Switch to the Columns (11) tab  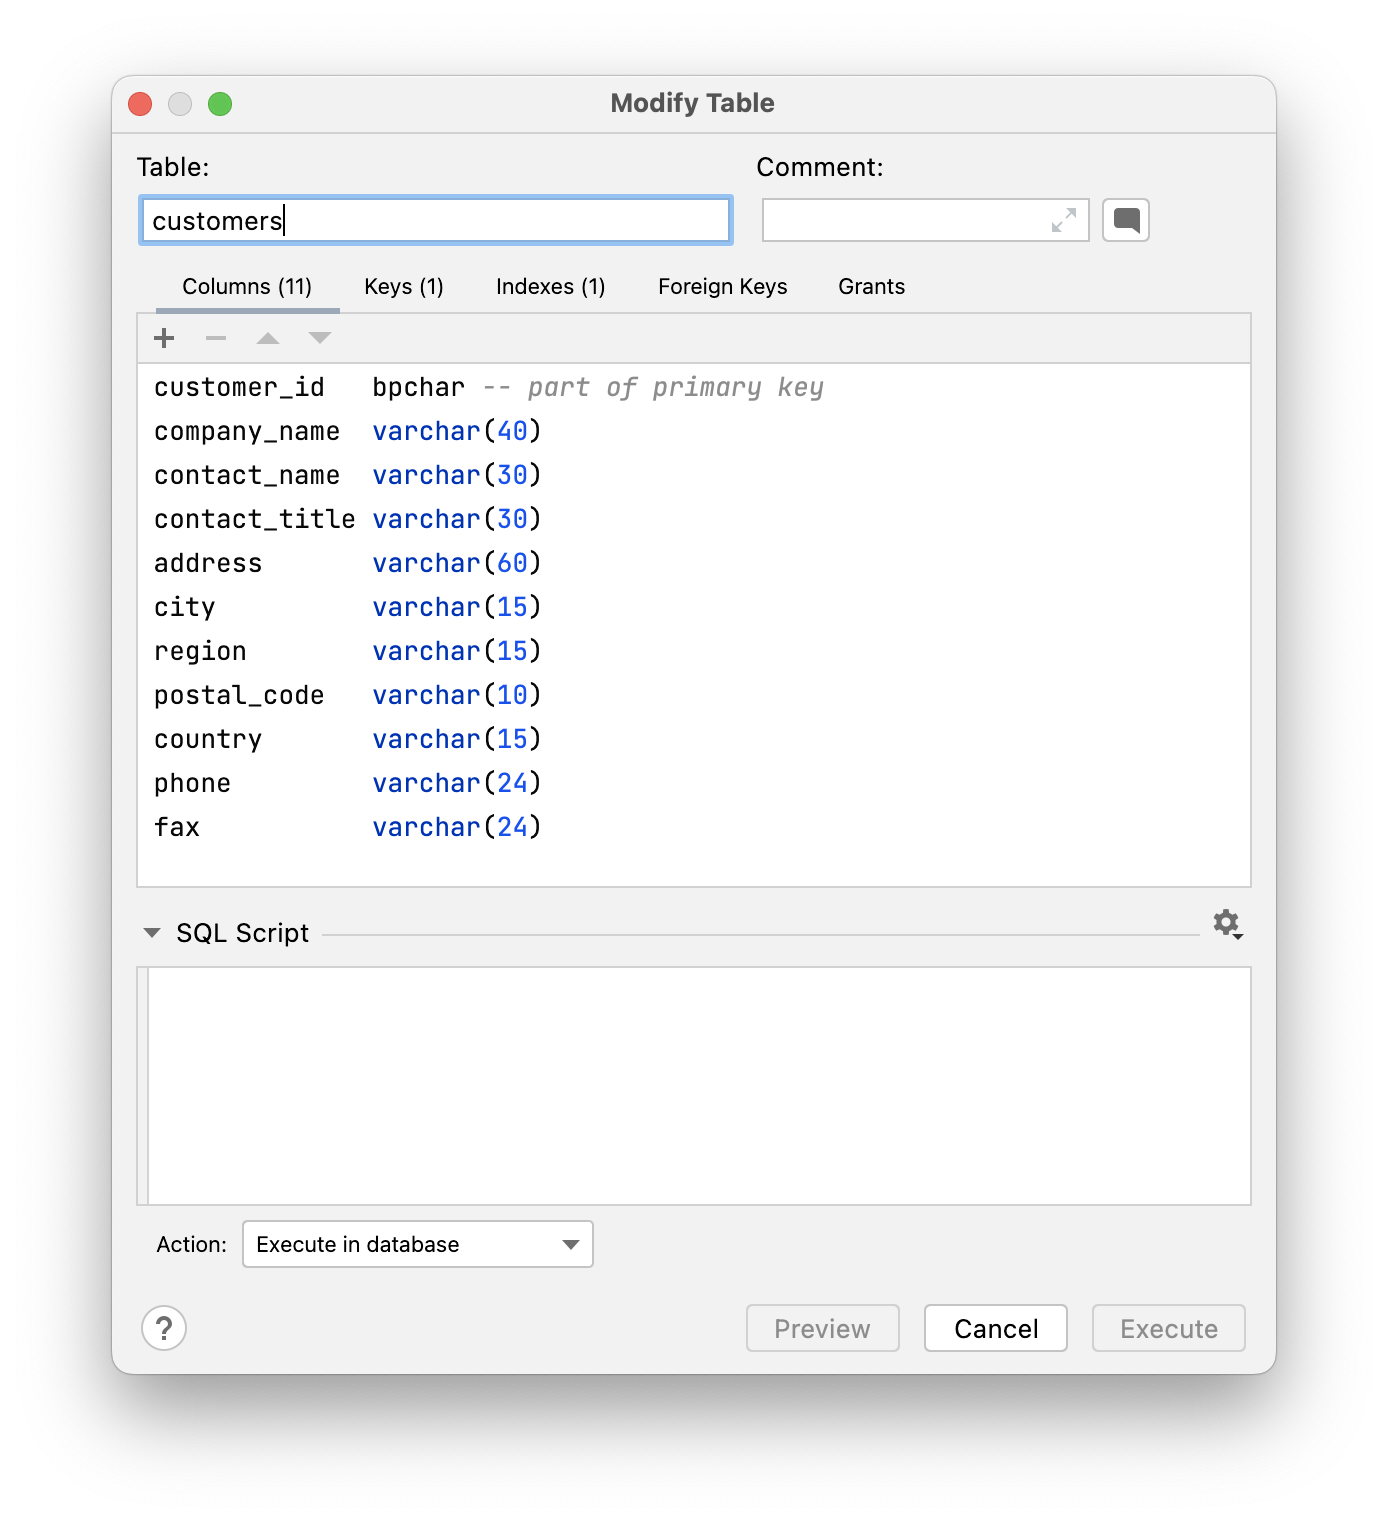(247, 287)
